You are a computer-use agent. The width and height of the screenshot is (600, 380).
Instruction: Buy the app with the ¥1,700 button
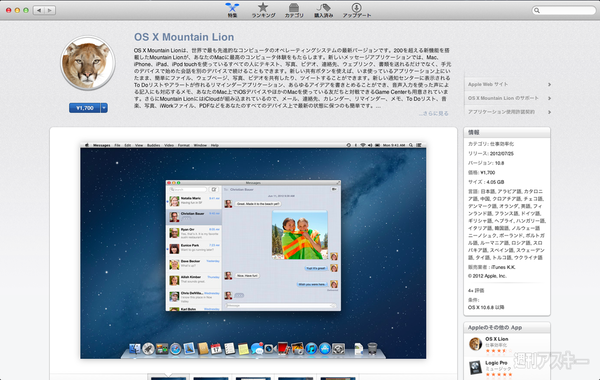tap(85, 108)
